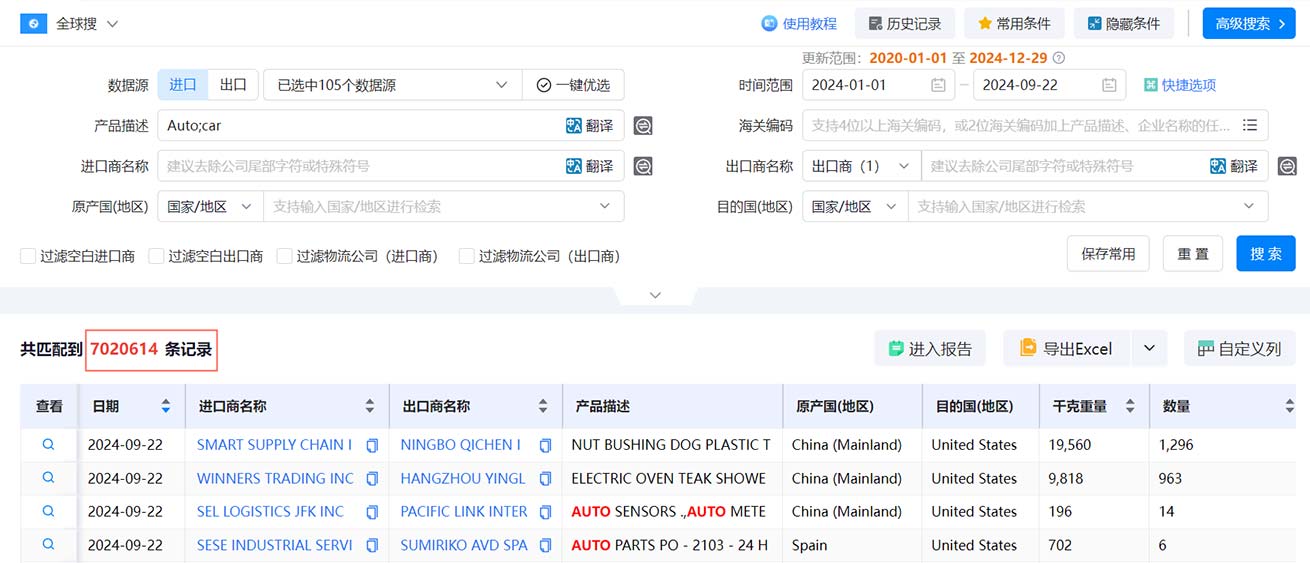Screen dimensions: 1310x563
Task: Select the 出口 export tab
Action: (233, 85)
